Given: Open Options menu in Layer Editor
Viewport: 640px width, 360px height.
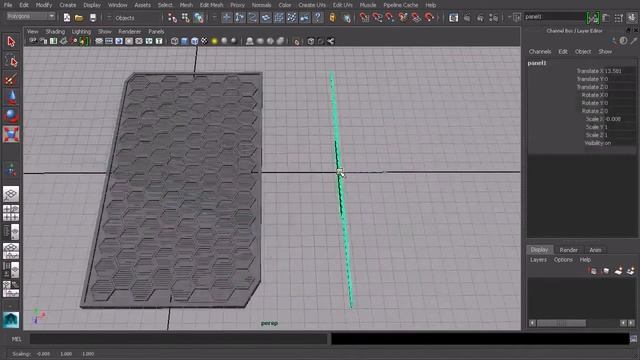Looking at the screenshot, I should [x=563, y=260].
